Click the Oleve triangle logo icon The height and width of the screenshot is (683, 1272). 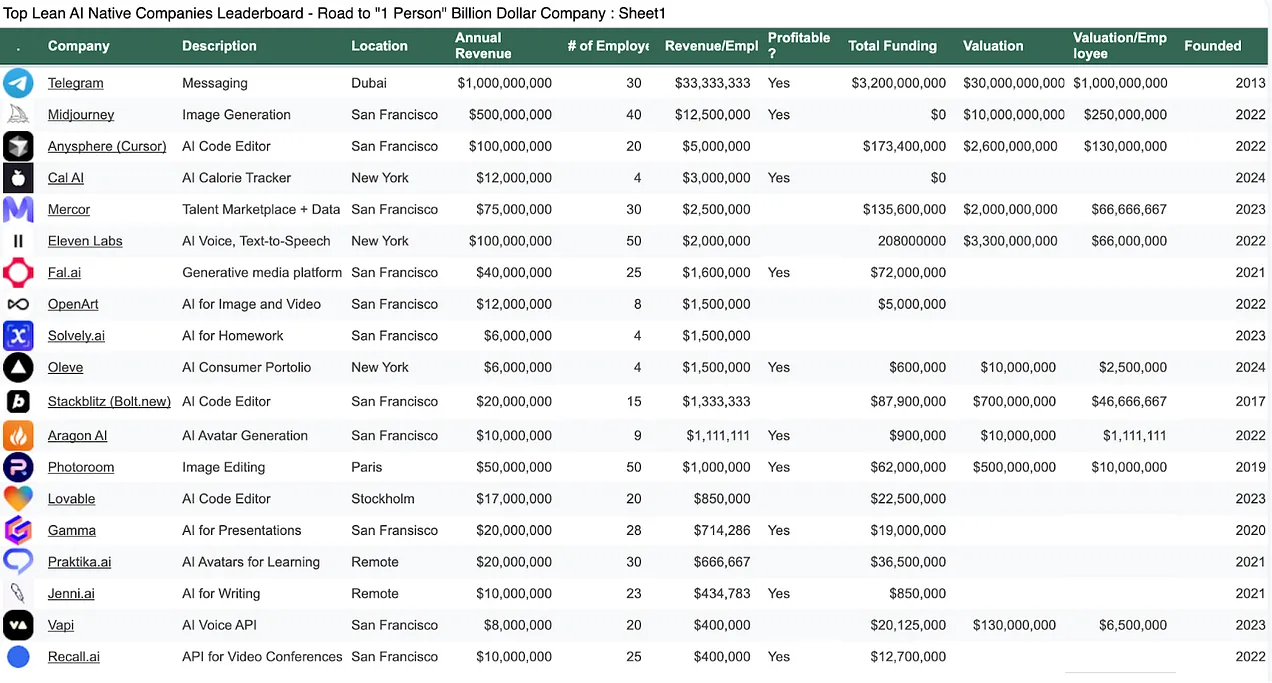18,367
